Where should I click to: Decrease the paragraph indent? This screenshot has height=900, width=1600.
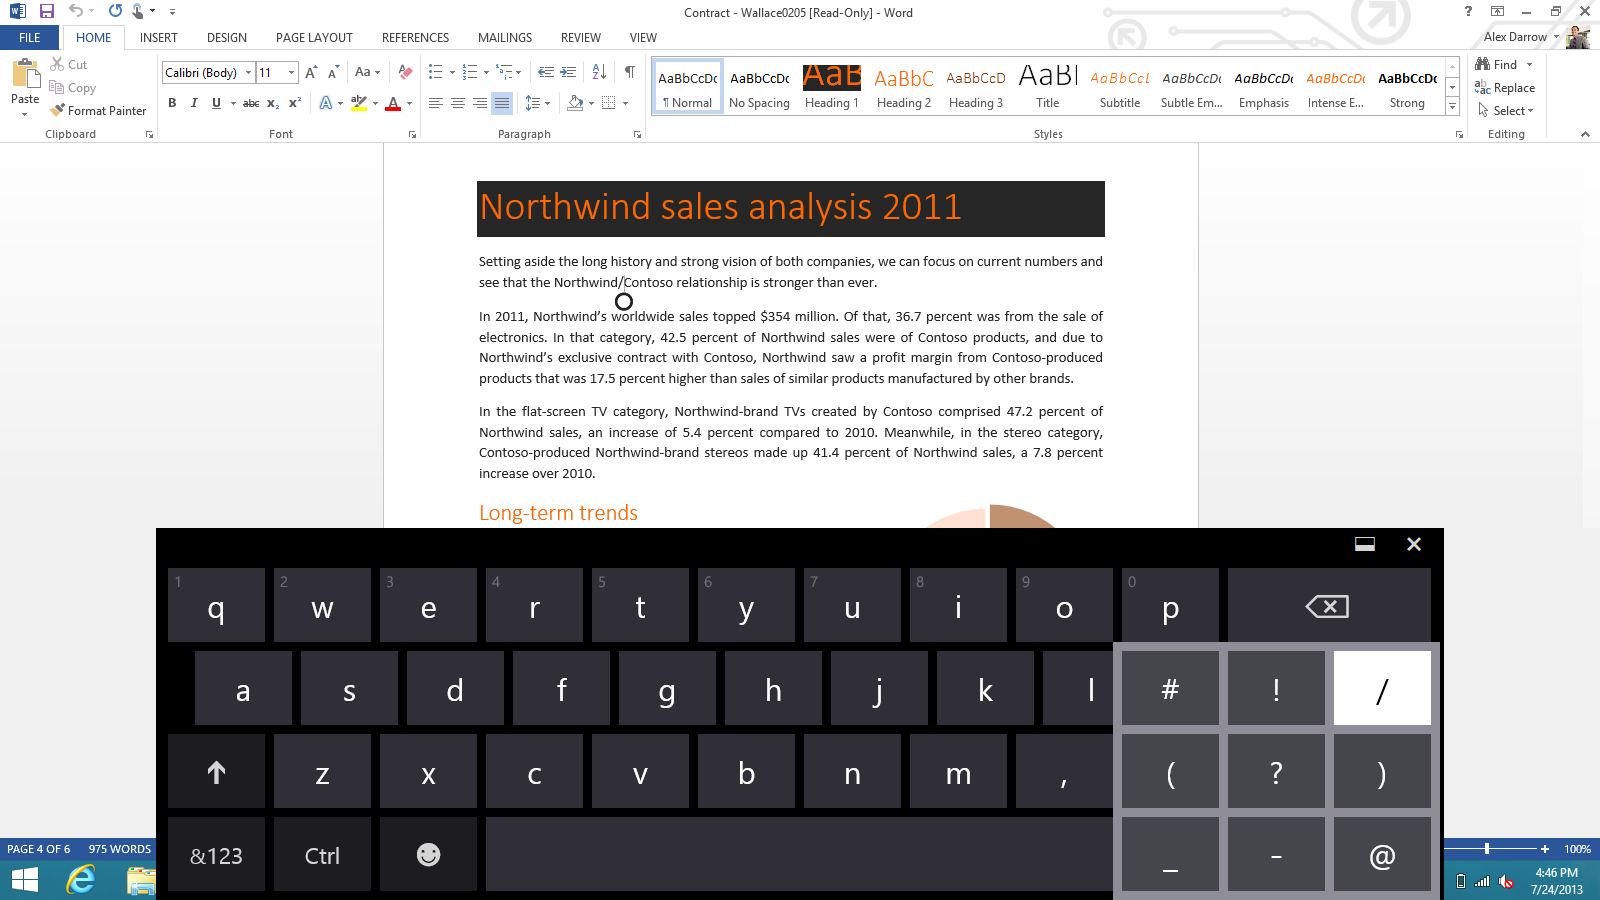(546, 72)
